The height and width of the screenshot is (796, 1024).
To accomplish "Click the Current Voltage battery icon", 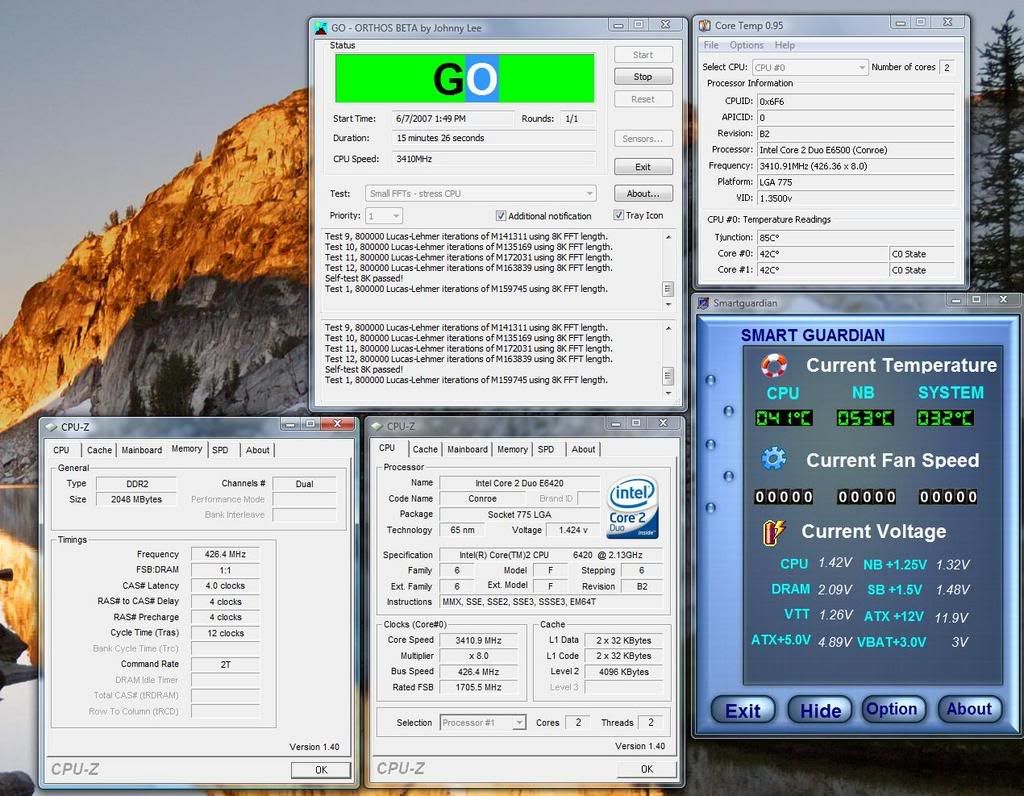I will coord(775,531).
